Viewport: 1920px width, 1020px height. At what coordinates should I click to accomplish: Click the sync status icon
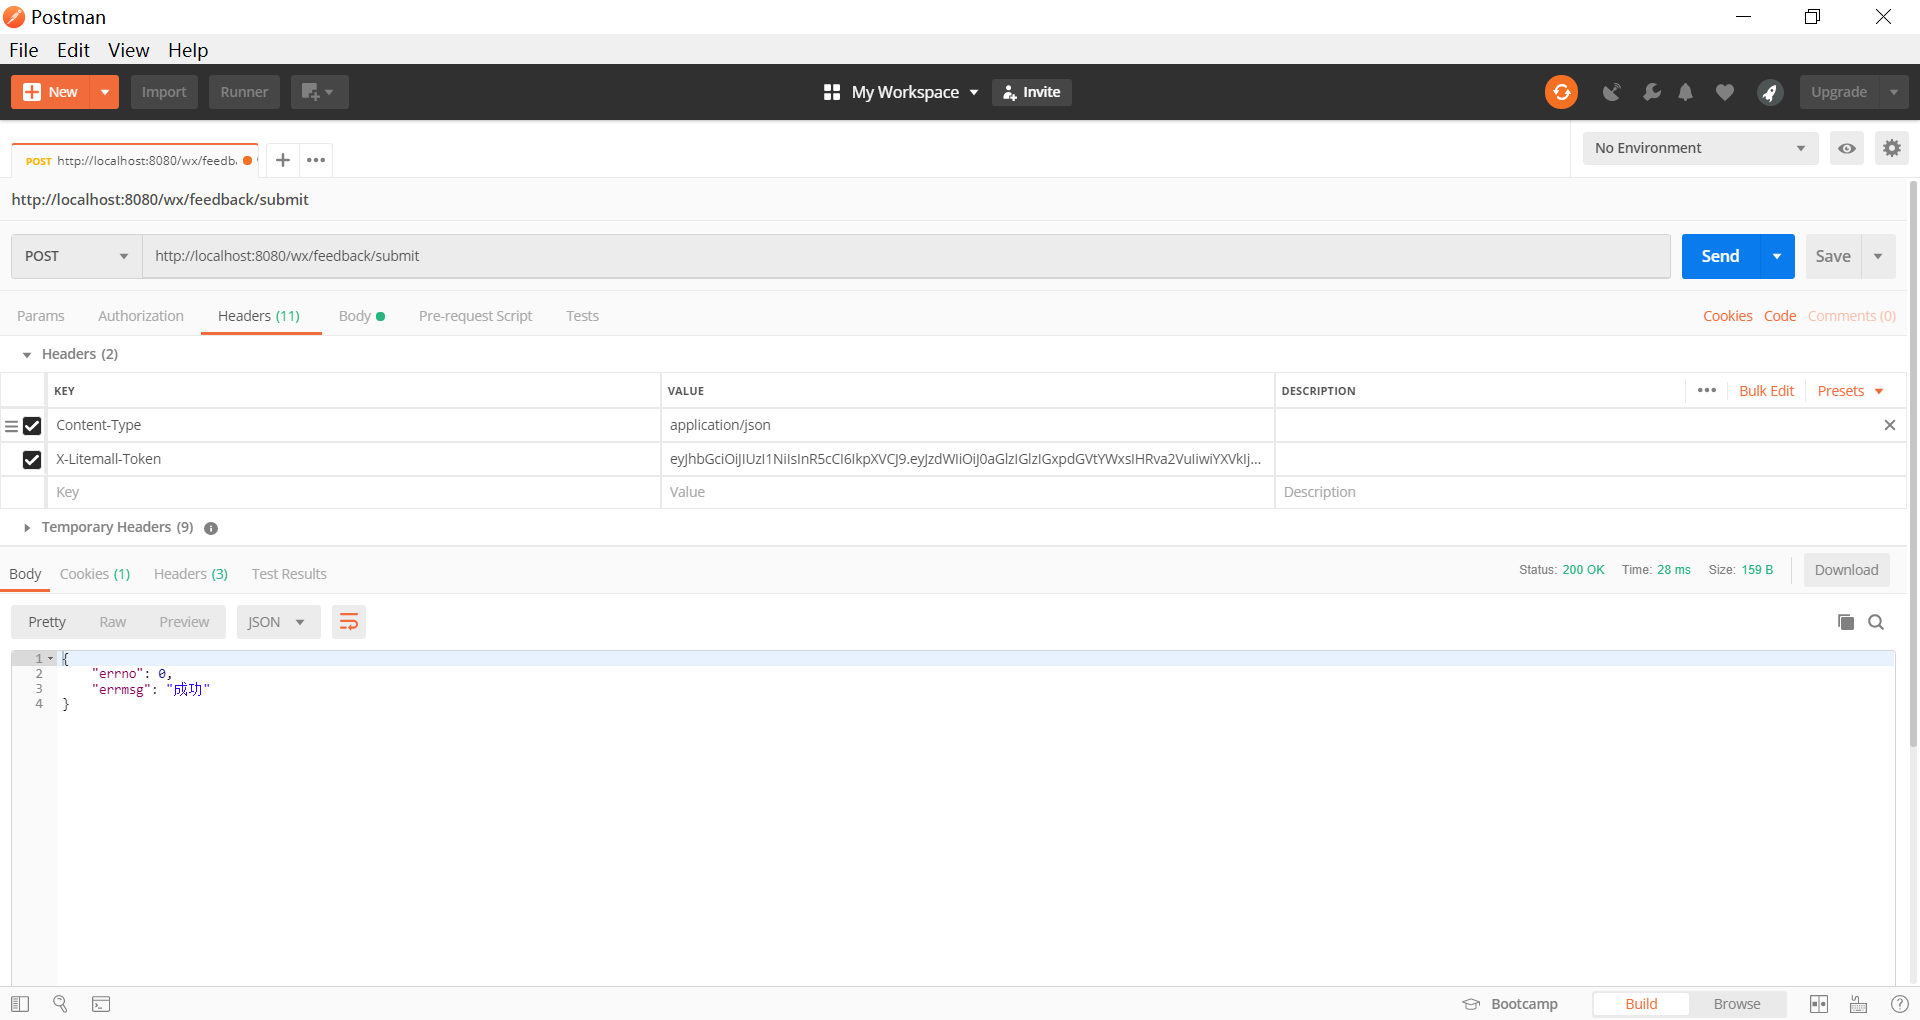1561,92
